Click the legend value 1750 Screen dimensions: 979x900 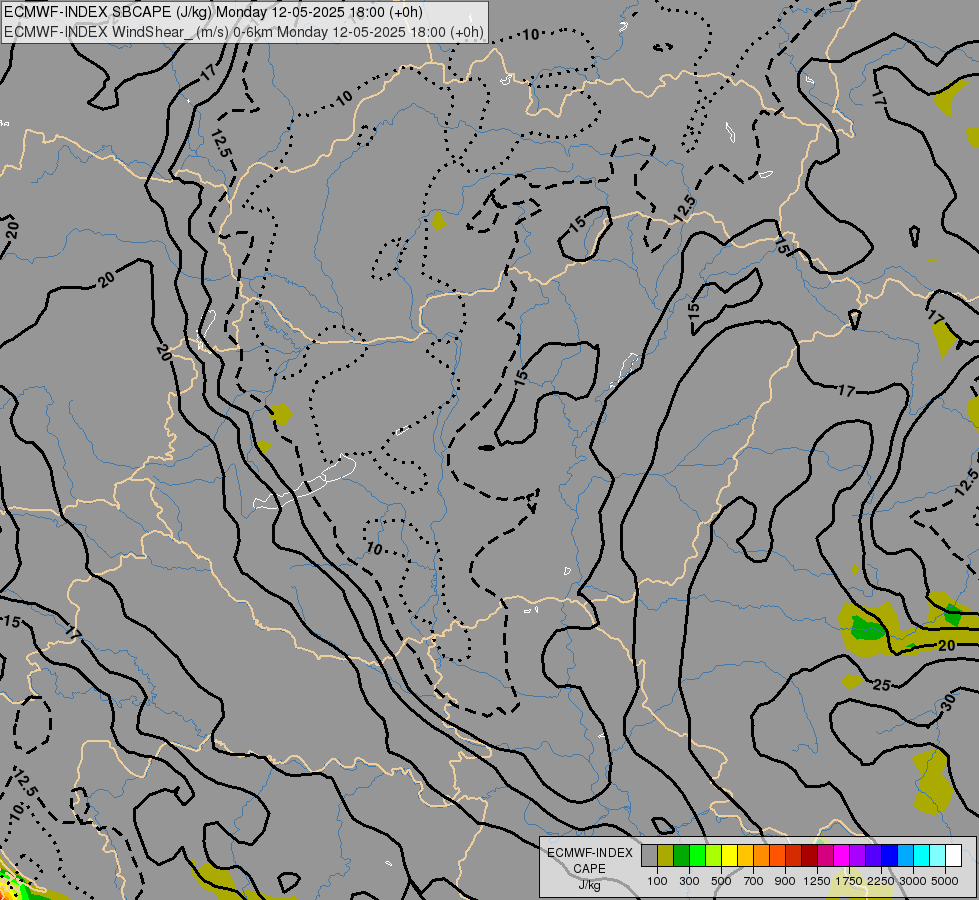point(849,881)
